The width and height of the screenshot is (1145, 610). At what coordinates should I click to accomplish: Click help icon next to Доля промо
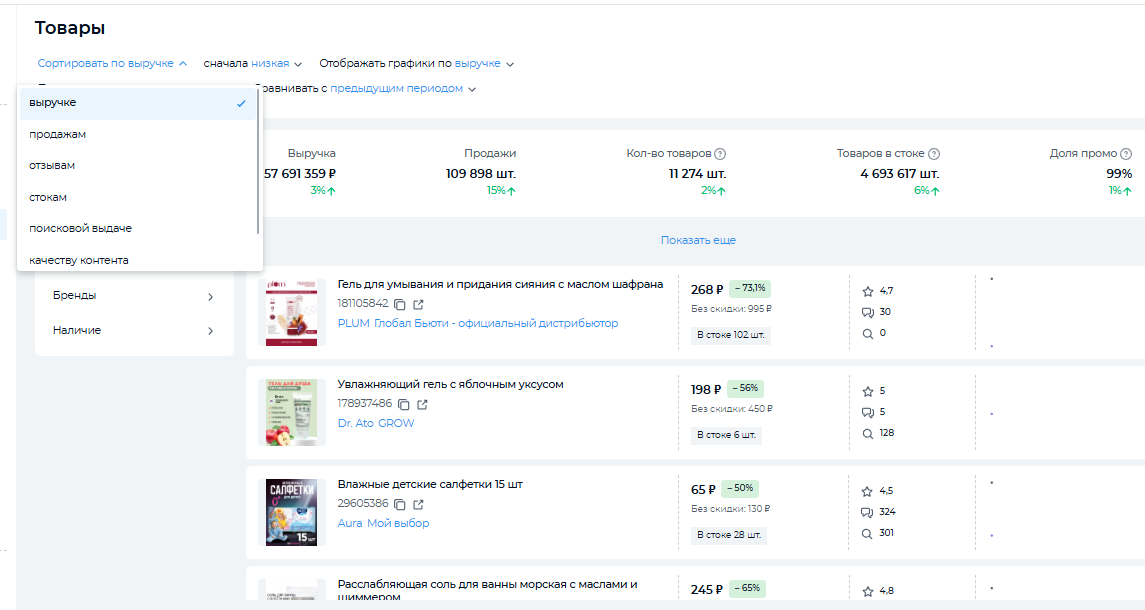1126,154
